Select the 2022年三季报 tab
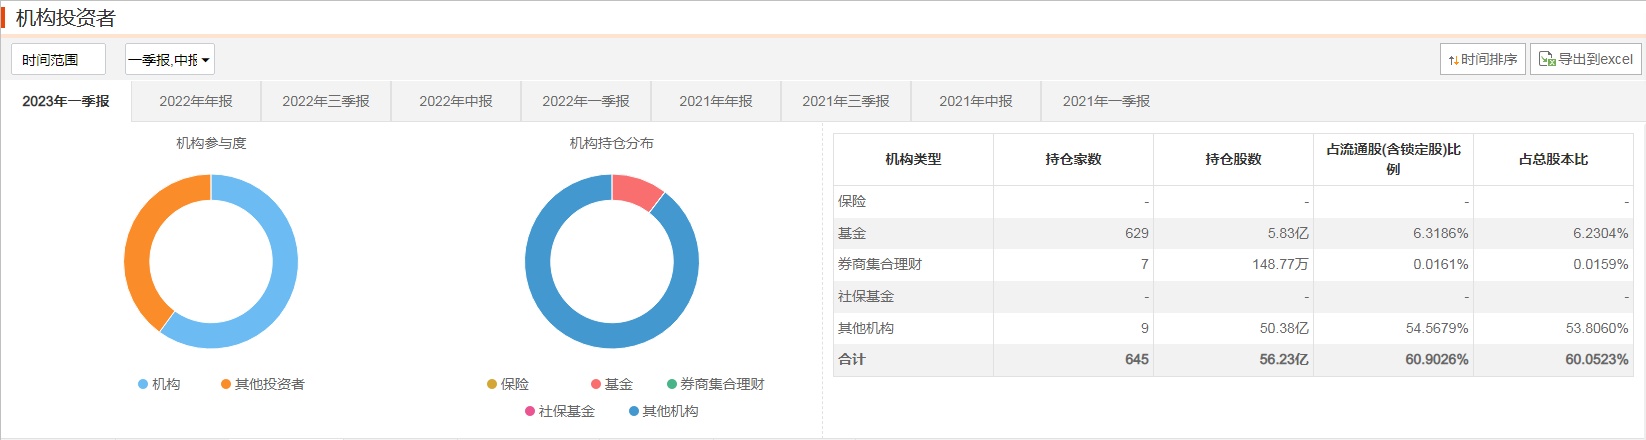 [326, 101]
